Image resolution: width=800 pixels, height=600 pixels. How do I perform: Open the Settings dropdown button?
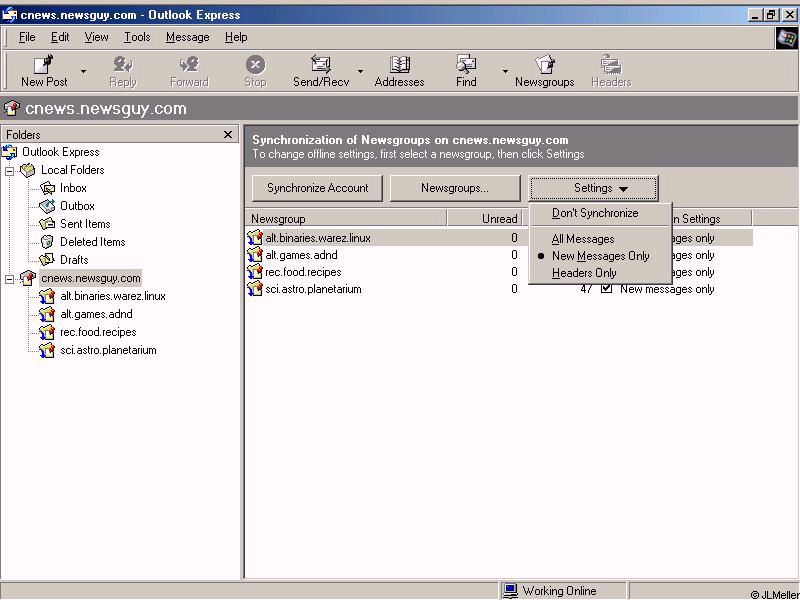(x=593, y=188)
